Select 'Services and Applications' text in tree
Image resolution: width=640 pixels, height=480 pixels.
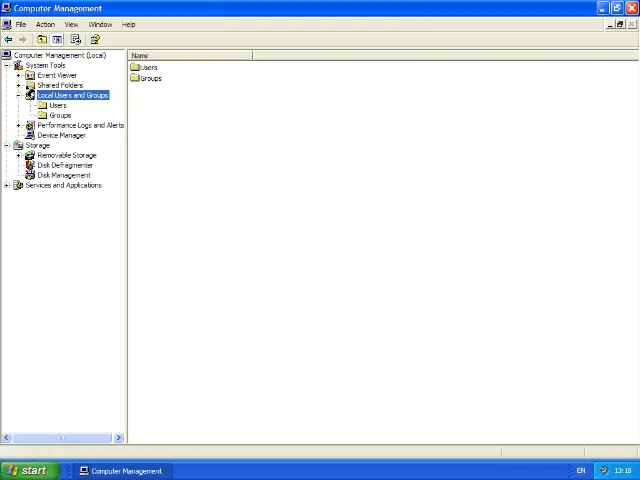coord(64,185)
